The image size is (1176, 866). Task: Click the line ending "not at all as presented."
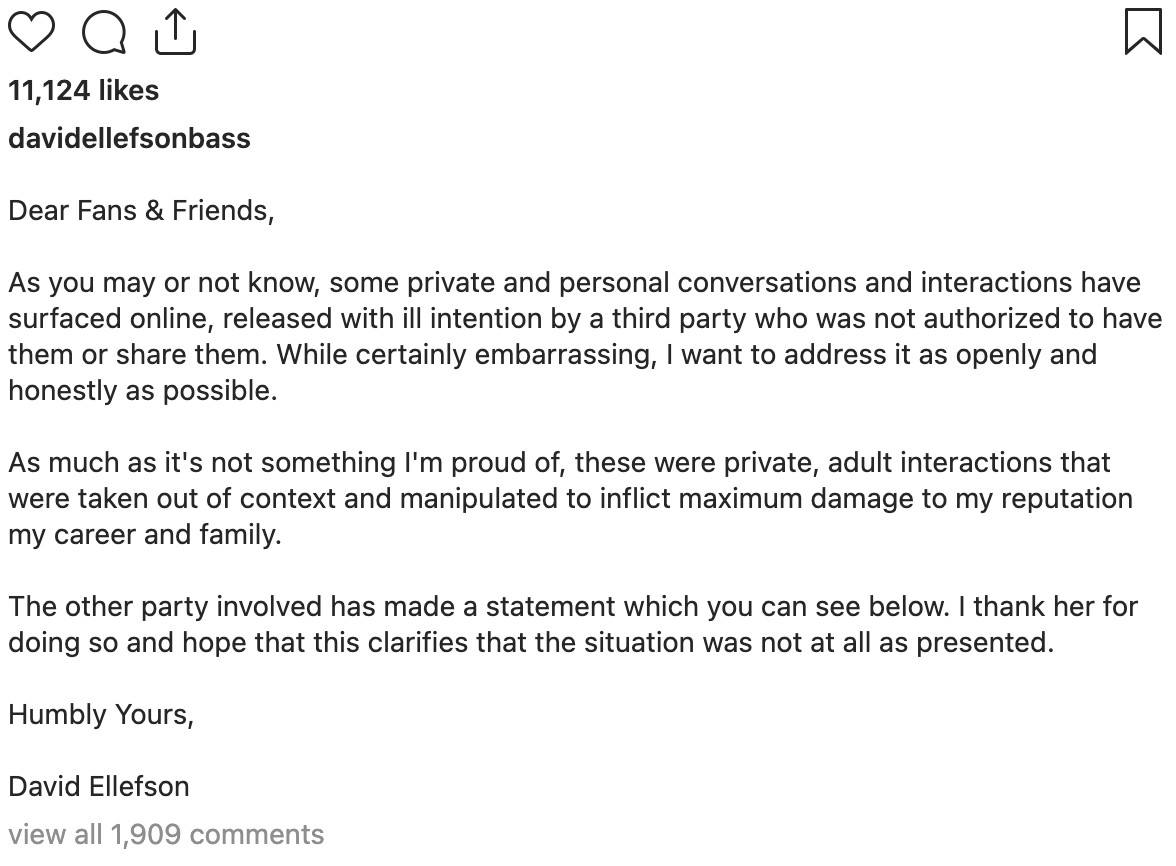tap(531, 643)
